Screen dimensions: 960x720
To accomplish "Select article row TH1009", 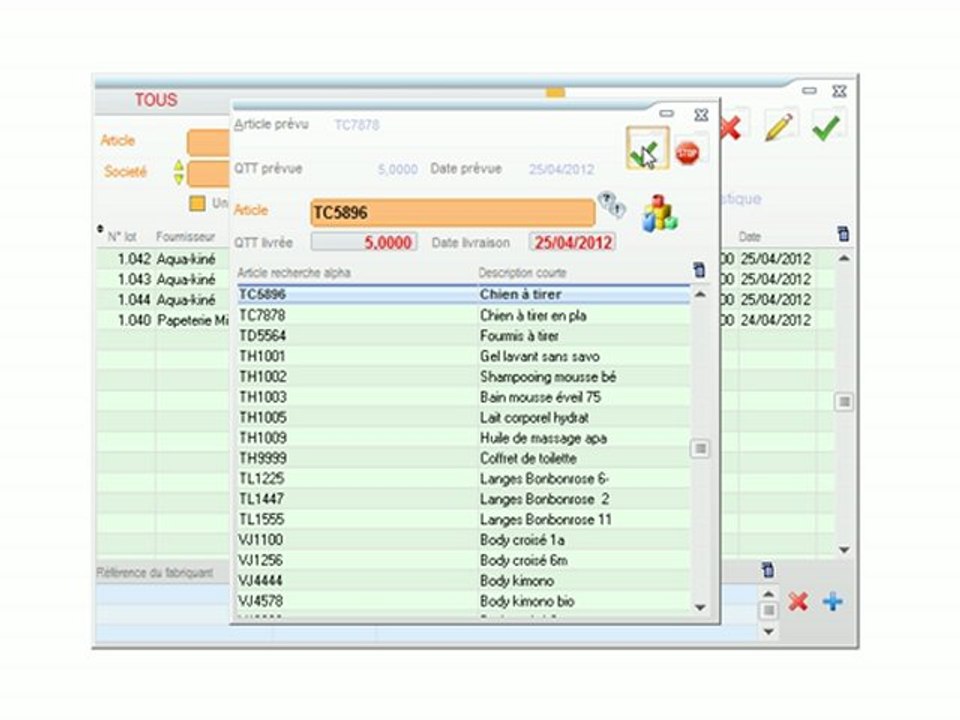I will (463, 438).
